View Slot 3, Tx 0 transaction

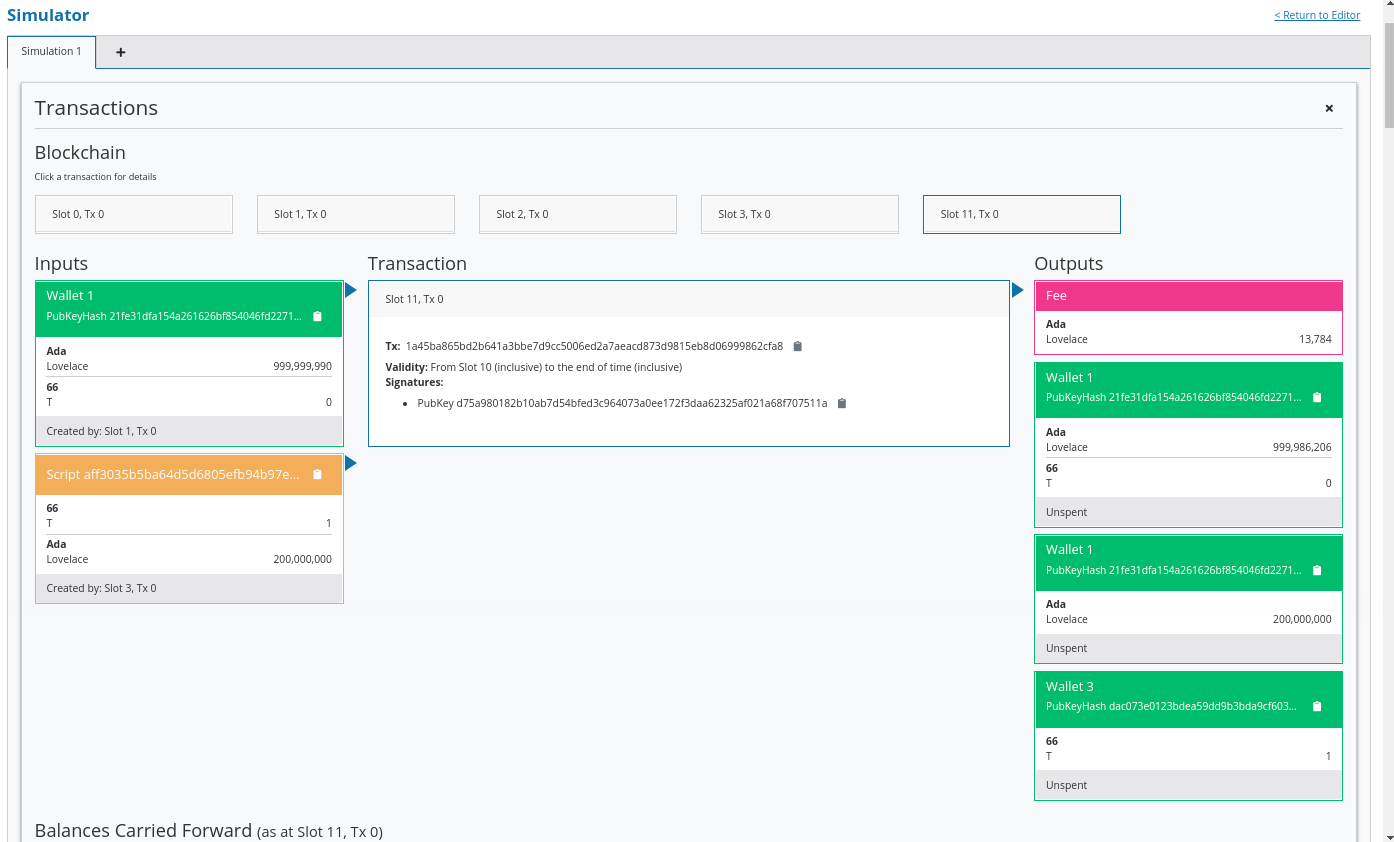coord(800,214)
